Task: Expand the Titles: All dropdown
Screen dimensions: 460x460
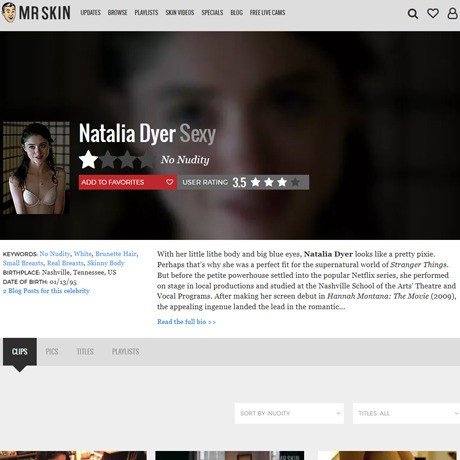Action: point(406,413)
